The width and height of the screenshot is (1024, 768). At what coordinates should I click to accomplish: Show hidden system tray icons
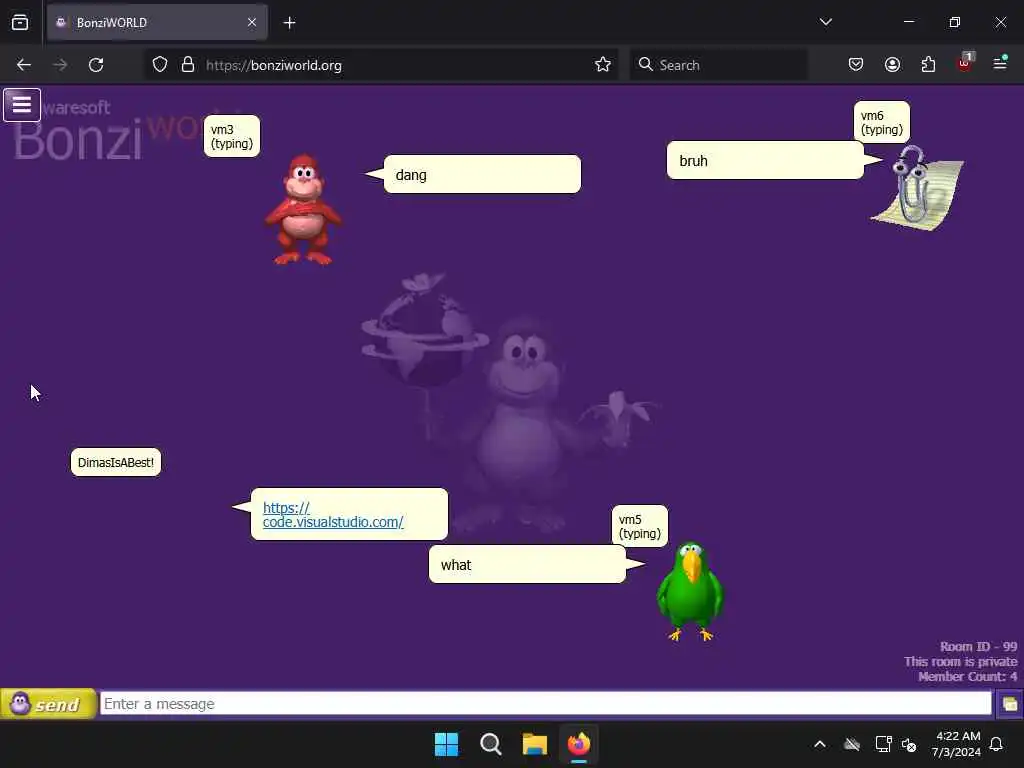pyautogui.click(x=820, y=744)
